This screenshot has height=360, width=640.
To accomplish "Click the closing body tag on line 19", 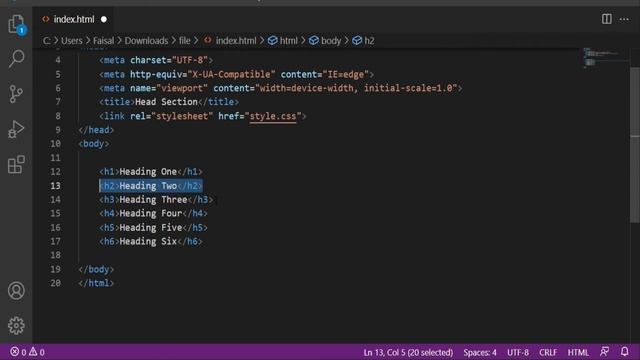I will [96, 269].
